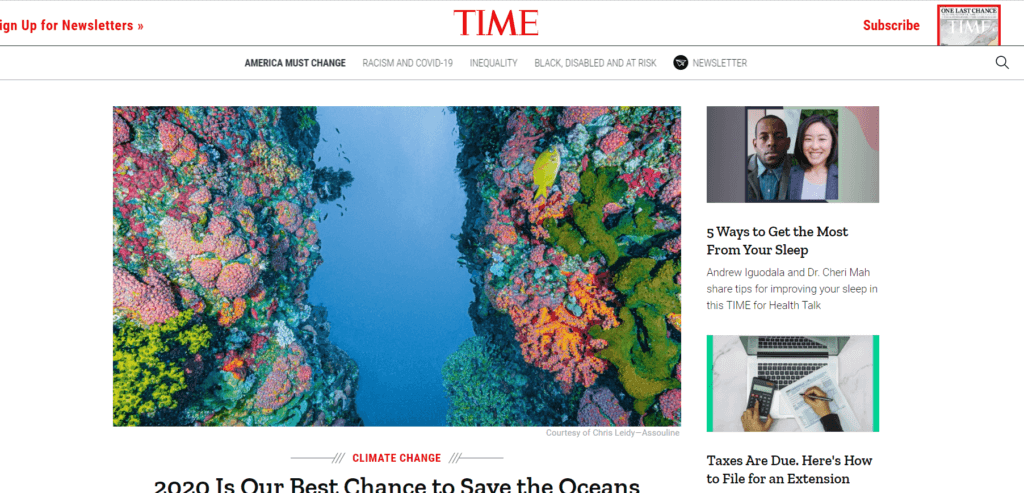Click the Courtesy of Chris Leidy photo credit
The image size is (1024, 493).
pos(613,433)
